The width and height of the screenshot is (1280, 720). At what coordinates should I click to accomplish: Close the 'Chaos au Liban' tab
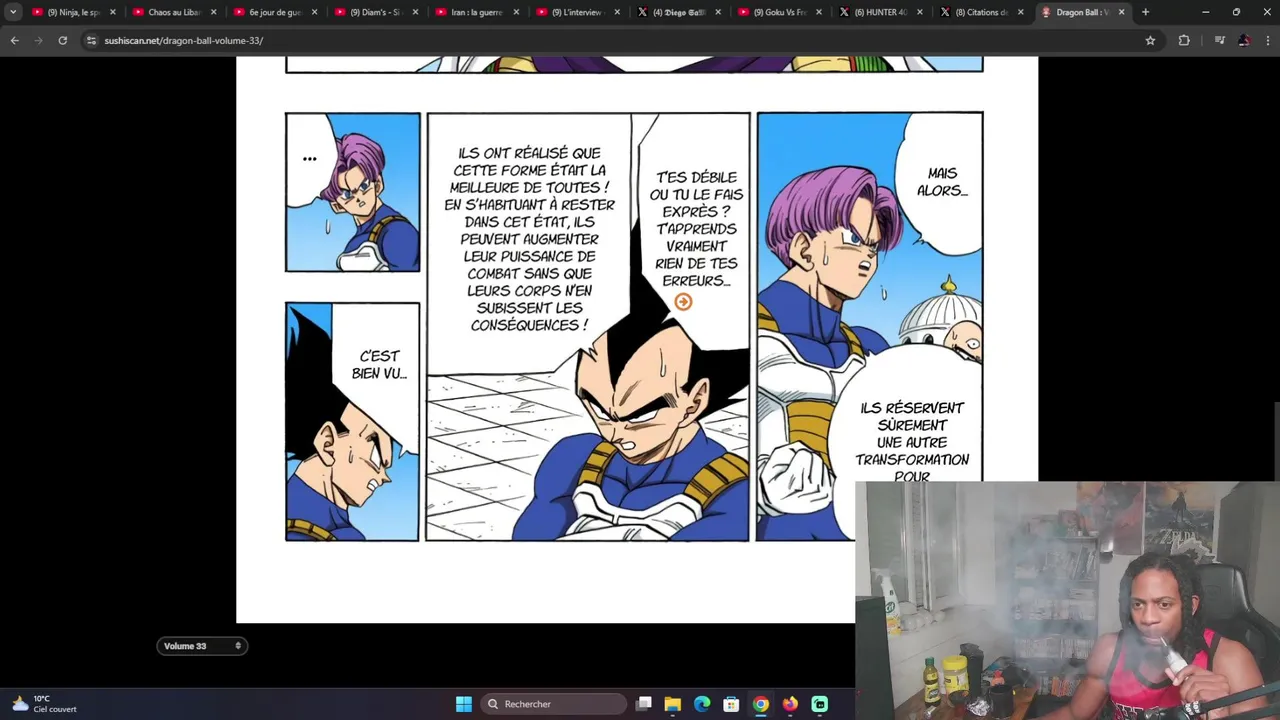point(213,12)
